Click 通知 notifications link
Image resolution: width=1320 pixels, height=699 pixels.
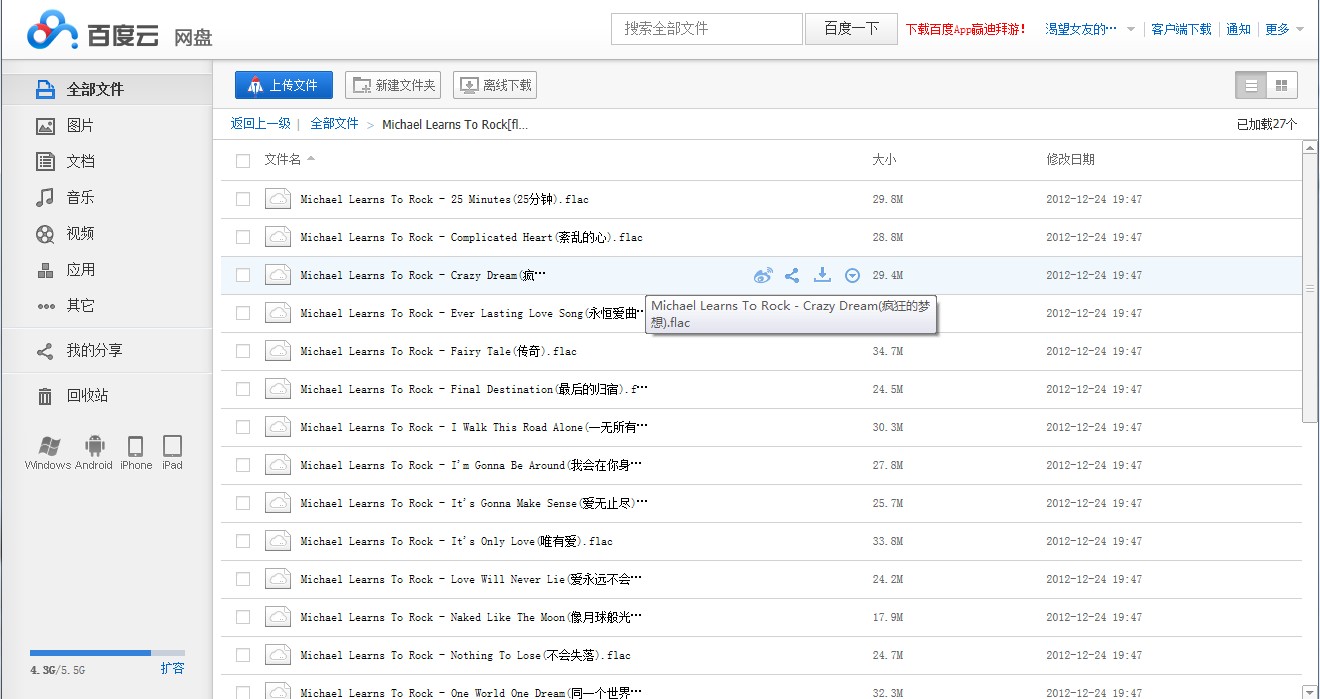[1239, 29]
